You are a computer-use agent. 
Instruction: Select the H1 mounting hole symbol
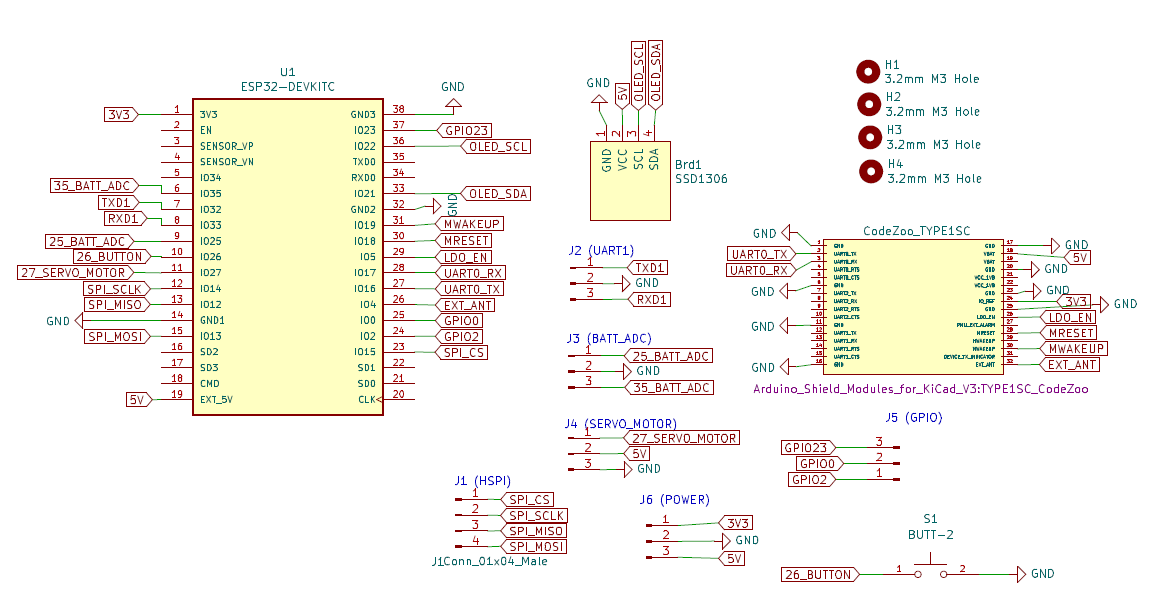click(x=868, y=72)
